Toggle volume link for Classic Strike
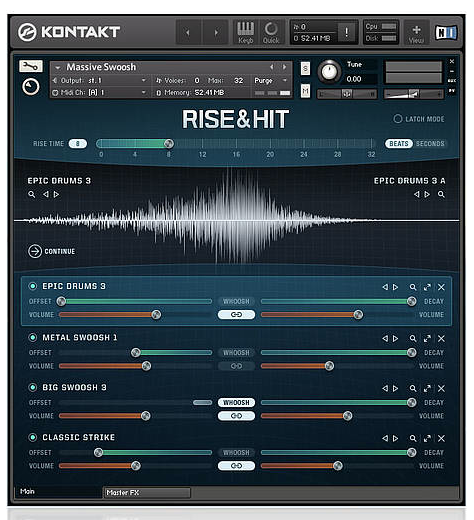Viewport: 474px width, 520px height. click(236, 466)
